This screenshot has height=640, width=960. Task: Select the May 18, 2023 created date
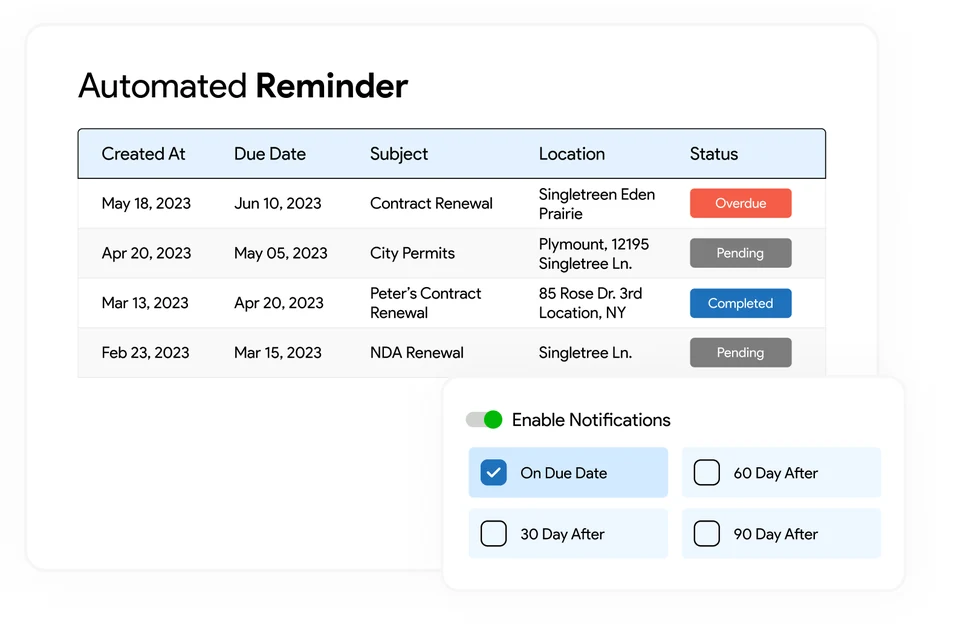point(146,203)
